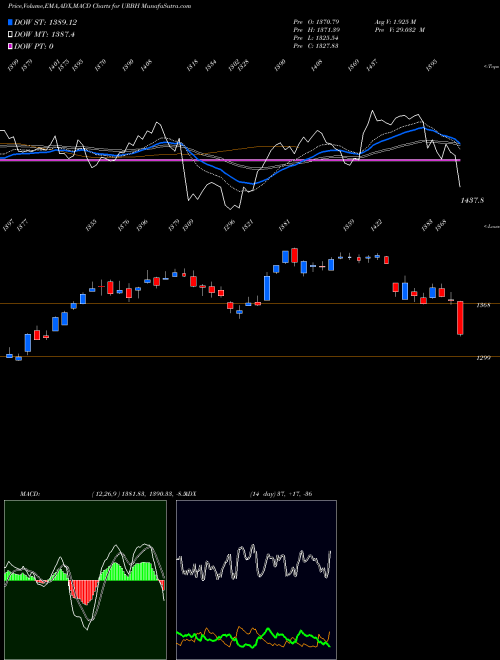Click the white DOW MT legend swatch
The width and height of the screenshot is (500, 660).
point(10,35)
